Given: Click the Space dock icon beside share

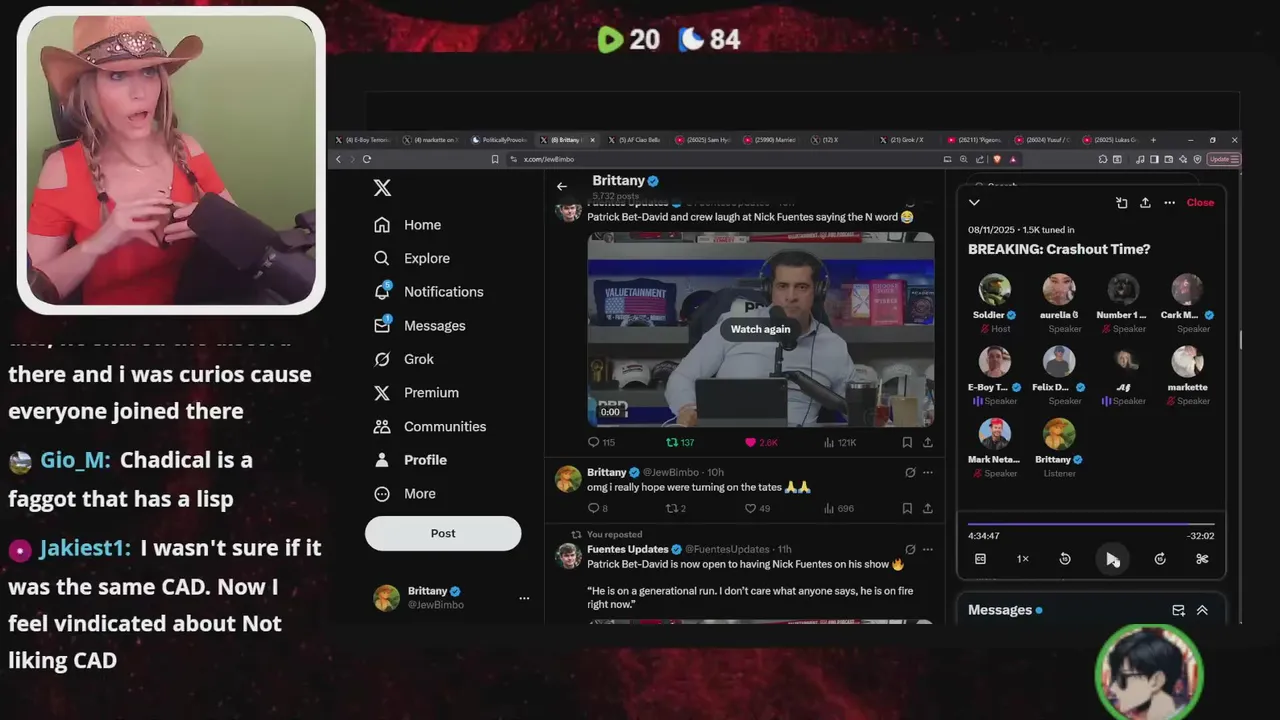Looking at the screenshot, I should click(1122, 202).
